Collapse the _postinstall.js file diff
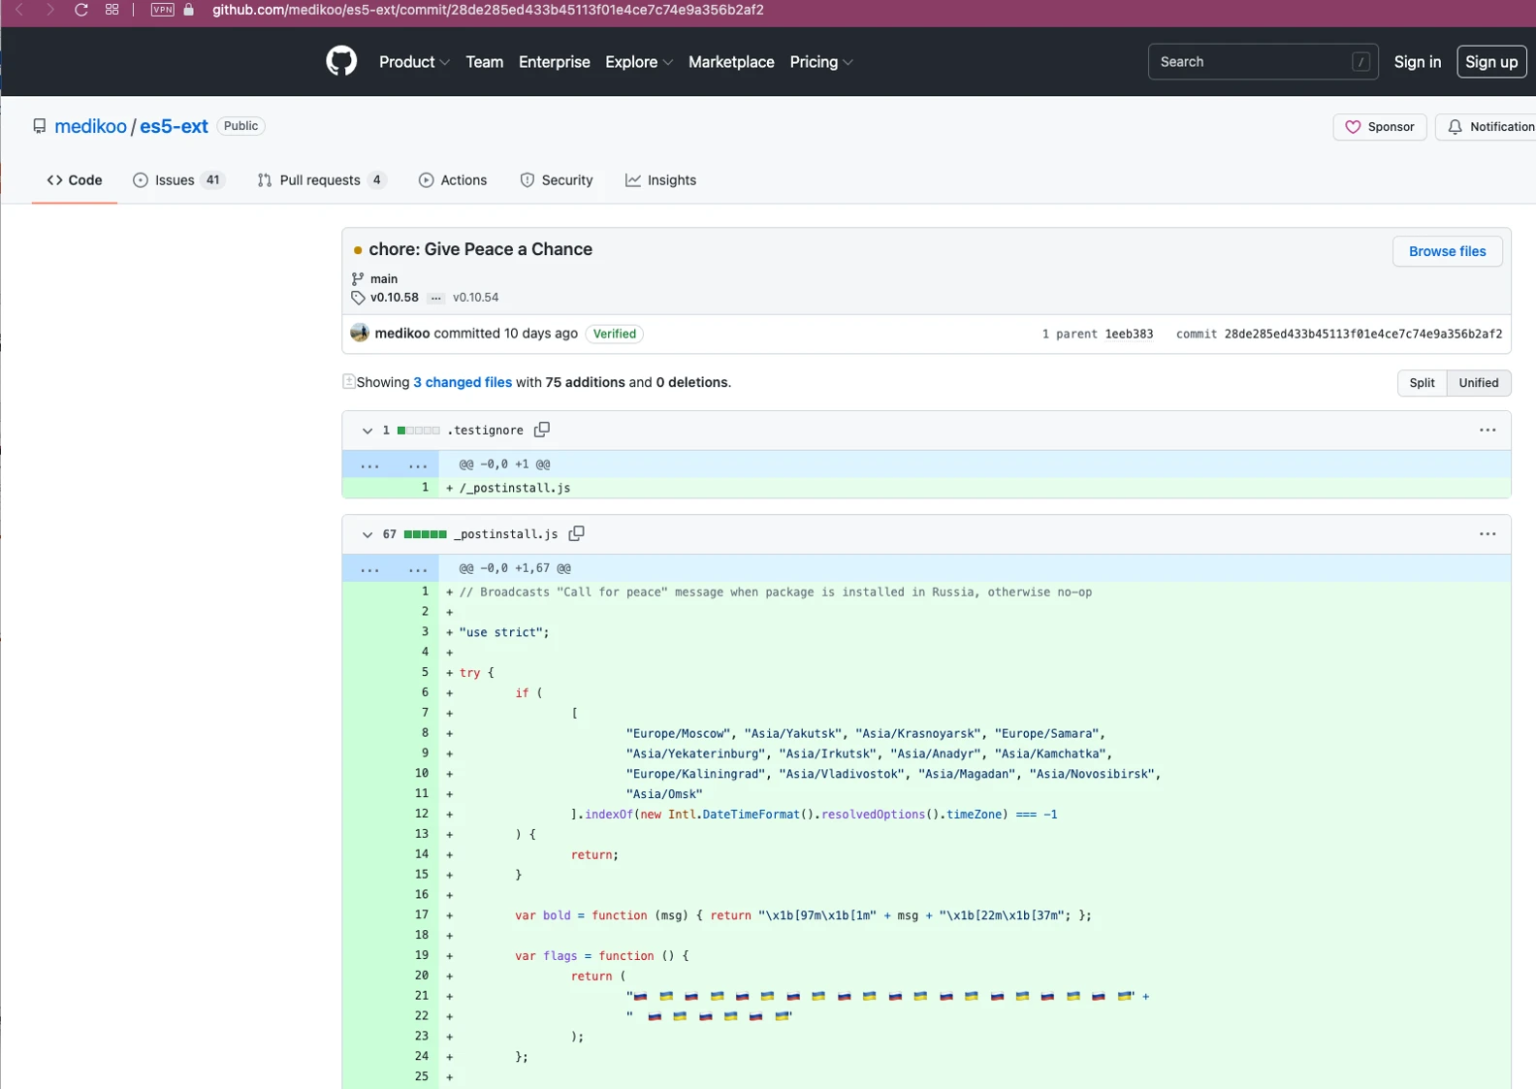1536x1089 pixels. 367,534
